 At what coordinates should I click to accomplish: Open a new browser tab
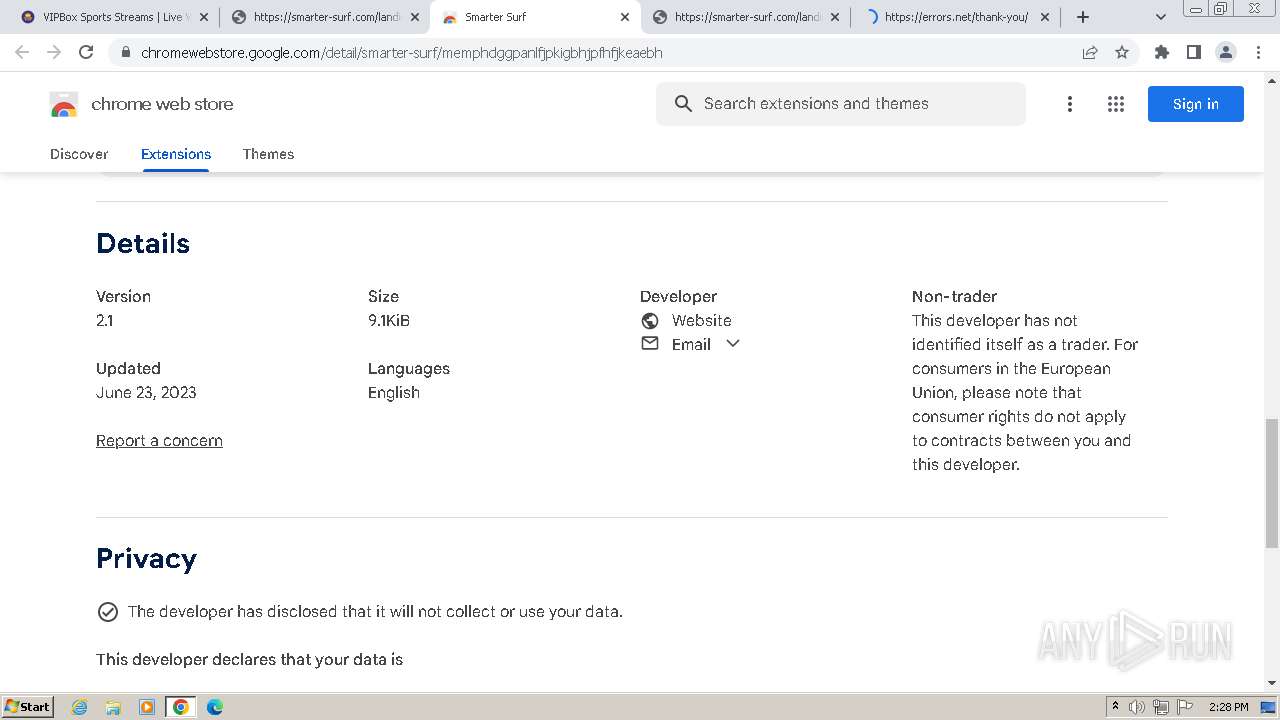point(1083,17)
